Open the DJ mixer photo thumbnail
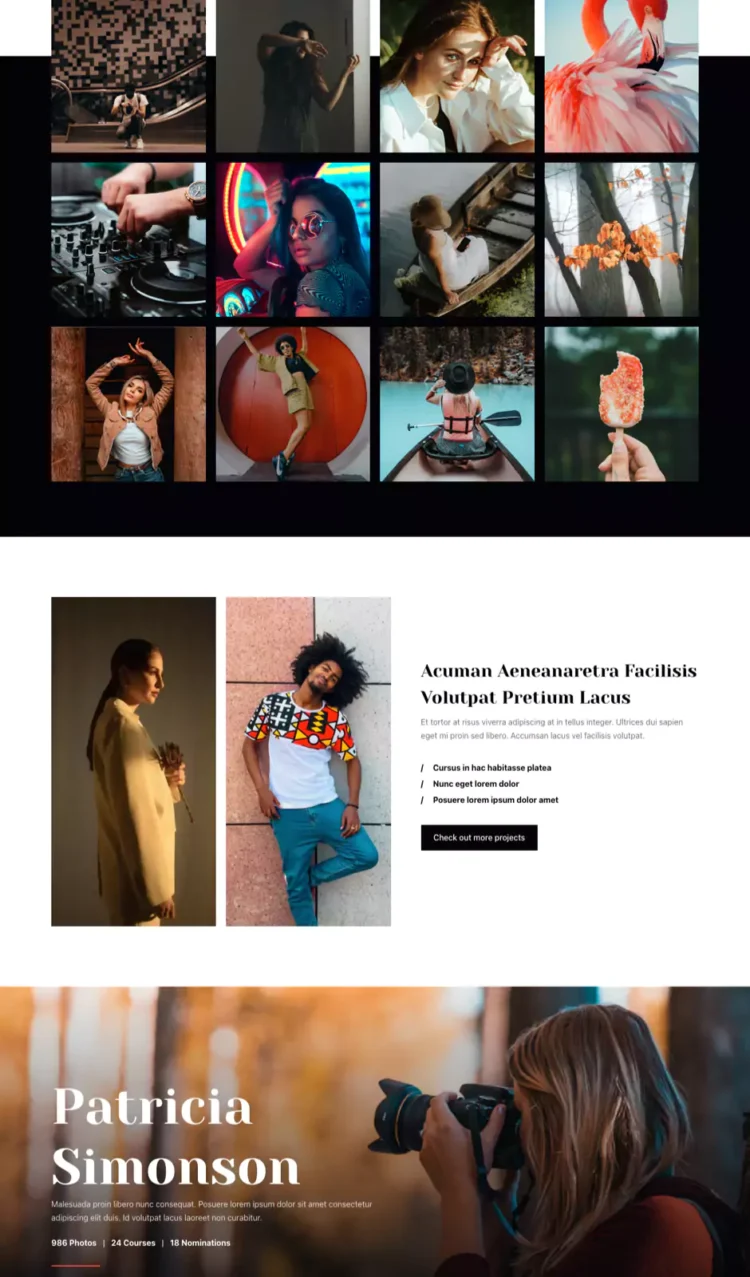This screenshot has height=1277, width=750. 129,240
